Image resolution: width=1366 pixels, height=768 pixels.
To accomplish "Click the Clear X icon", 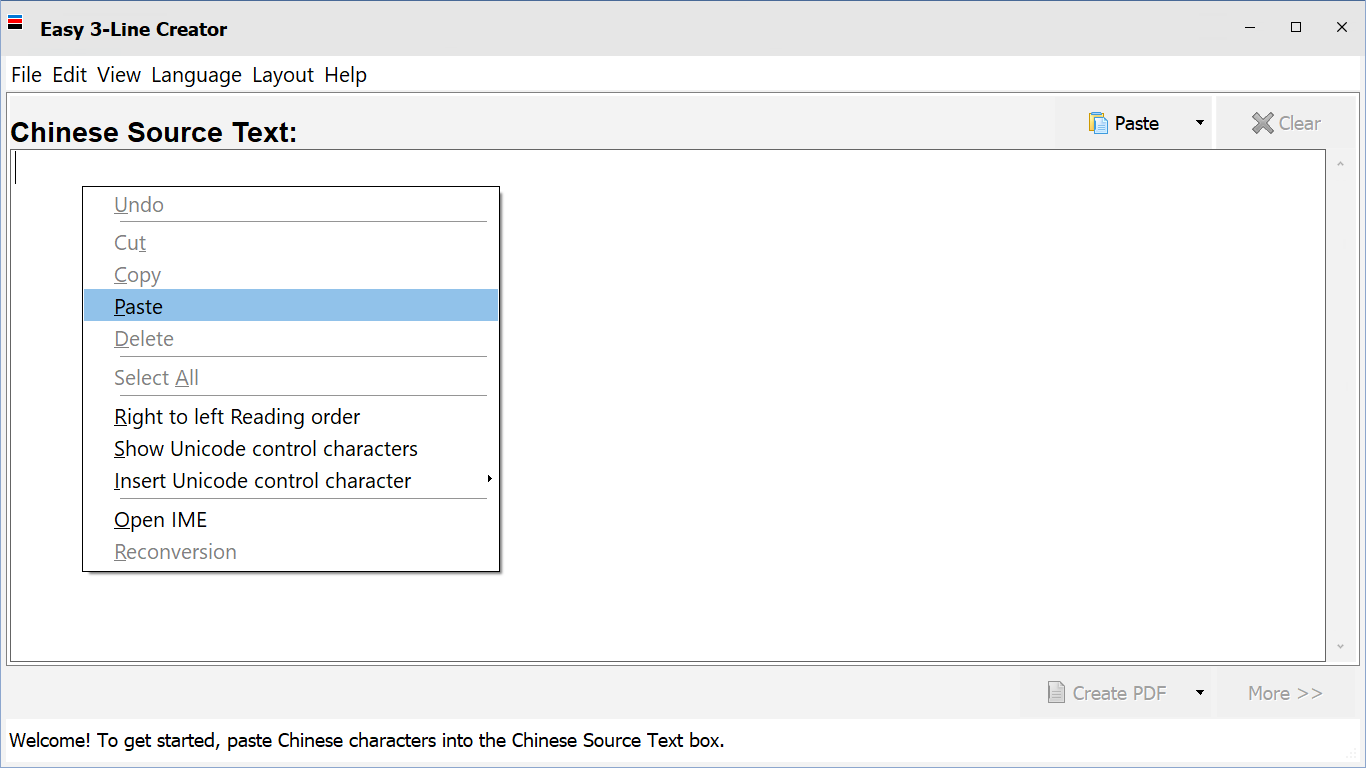I will click(1262, 123).
